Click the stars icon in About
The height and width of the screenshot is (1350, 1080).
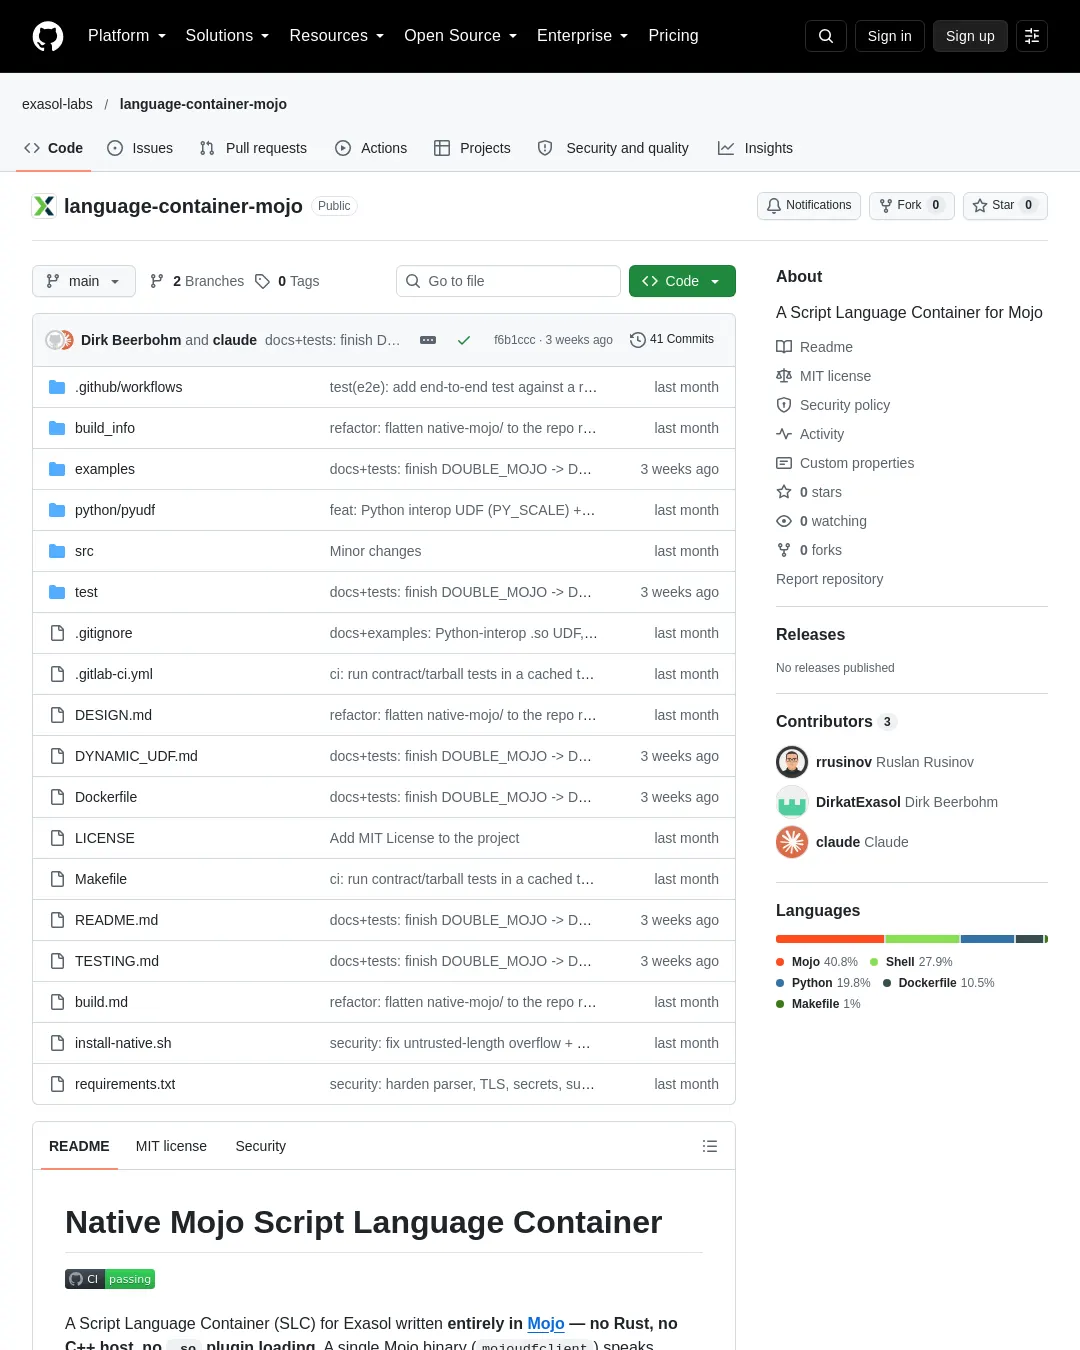point(784,492)
